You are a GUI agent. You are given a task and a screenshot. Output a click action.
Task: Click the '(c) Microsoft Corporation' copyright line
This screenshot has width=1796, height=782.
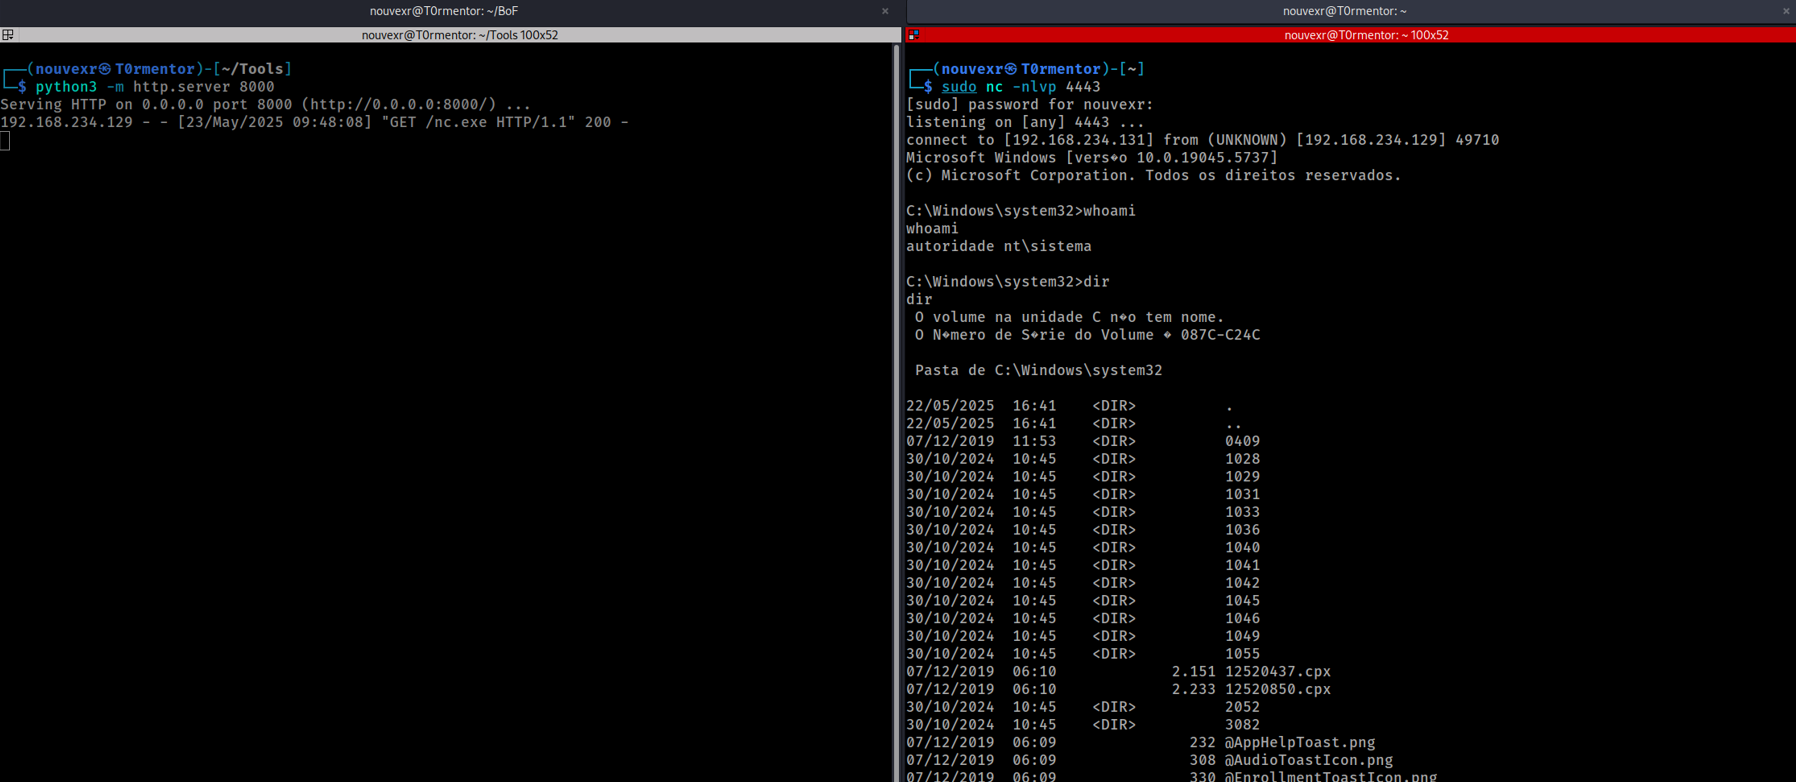click(1154, 175)
